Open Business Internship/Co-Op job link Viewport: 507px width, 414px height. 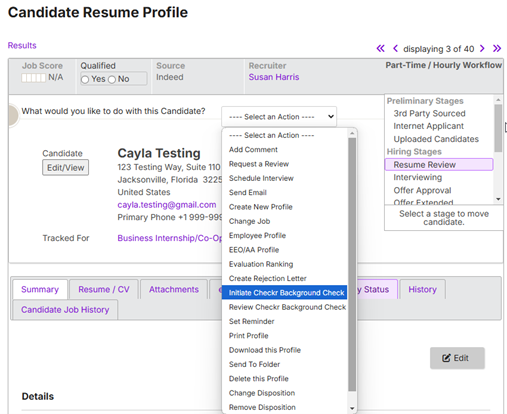tap(170, 238)
